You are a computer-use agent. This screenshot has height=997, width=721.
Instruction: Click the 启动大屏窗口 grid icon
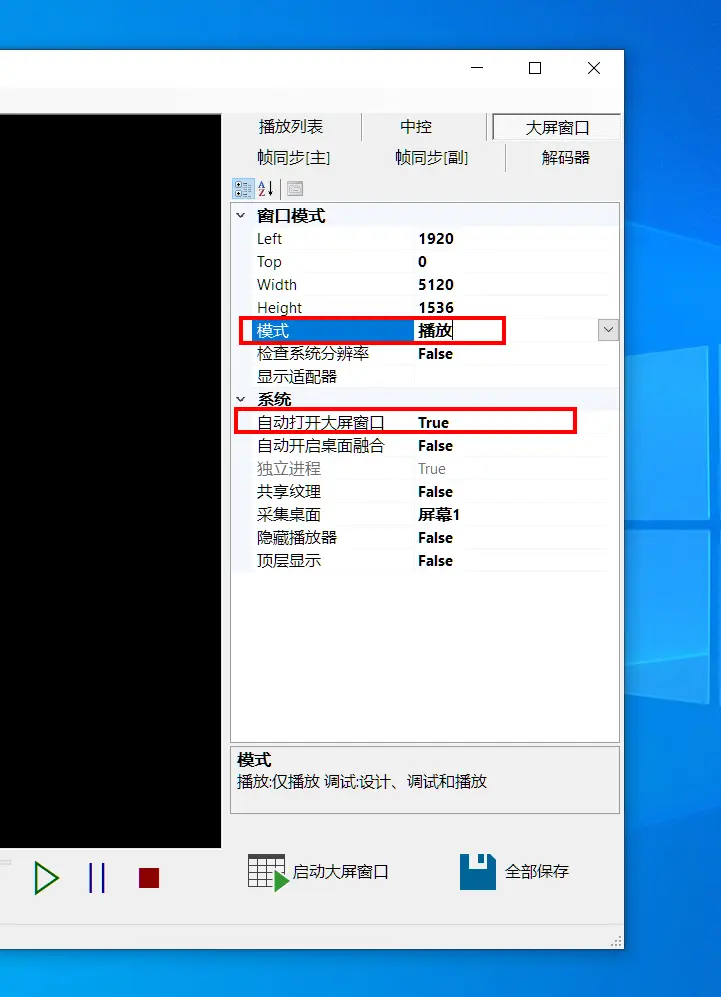[268, 872]
